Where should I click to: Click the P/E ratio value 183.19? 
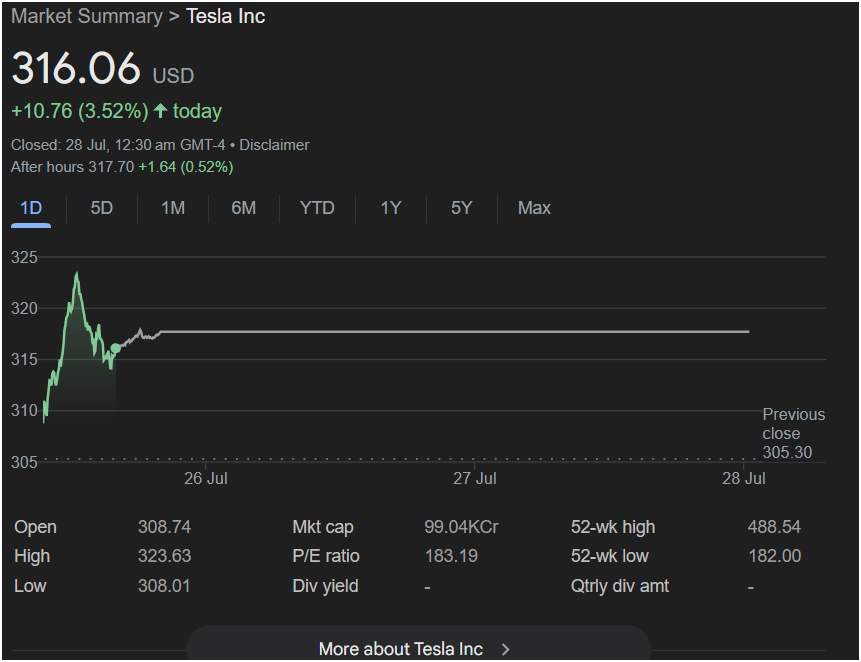click(x=451, y=556)
